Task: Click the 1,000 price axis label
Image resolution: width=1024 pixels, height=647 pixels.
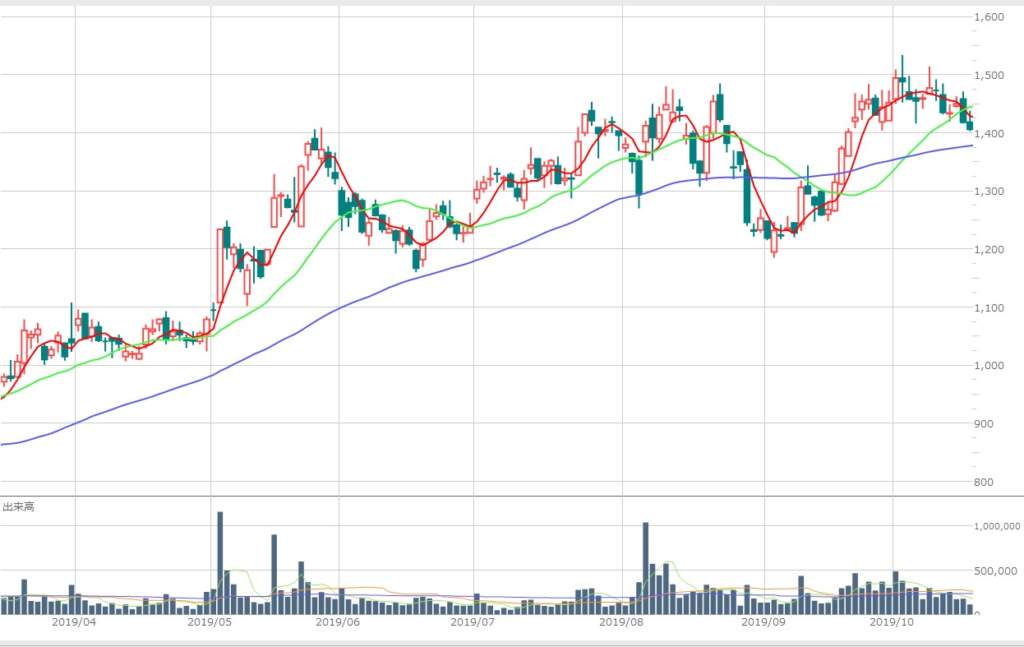Action: (989, 366)
